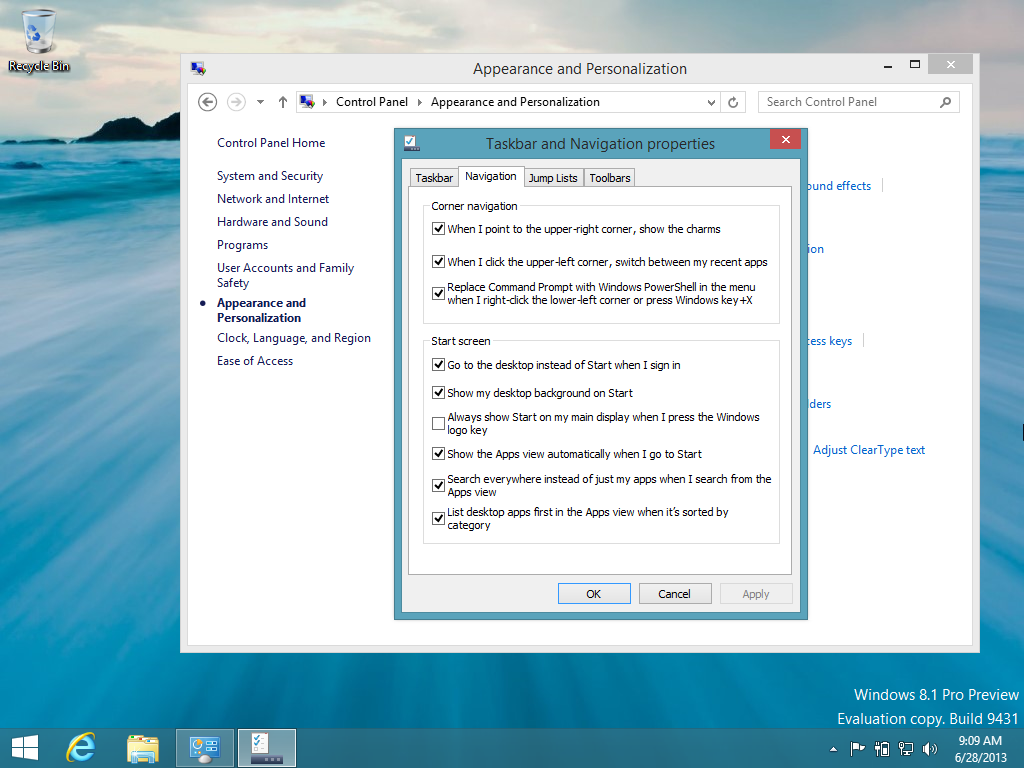Refresh the Control Panel address bar

(x=733, y=102)
